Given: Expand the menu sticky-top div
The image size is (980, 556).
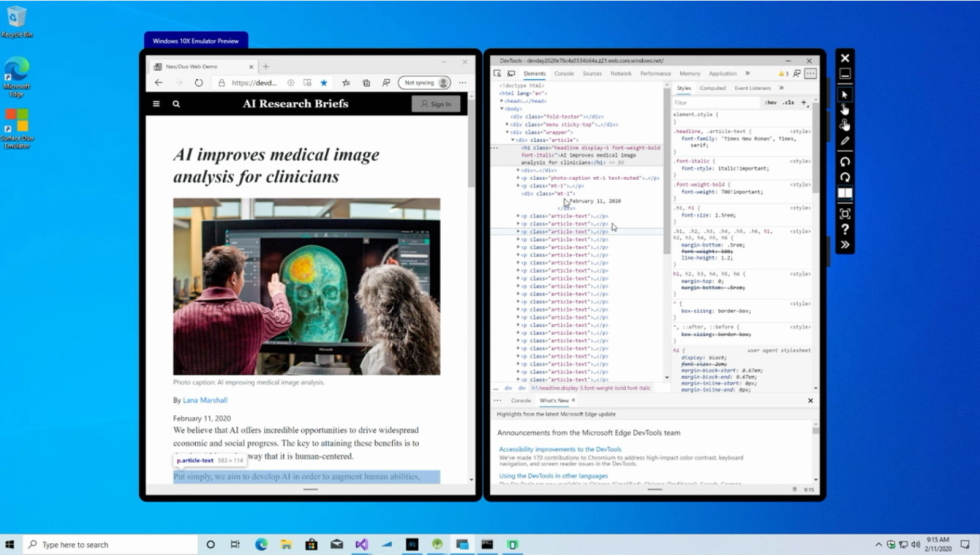Looking at the screenshot, I should [x=507, y=124].
